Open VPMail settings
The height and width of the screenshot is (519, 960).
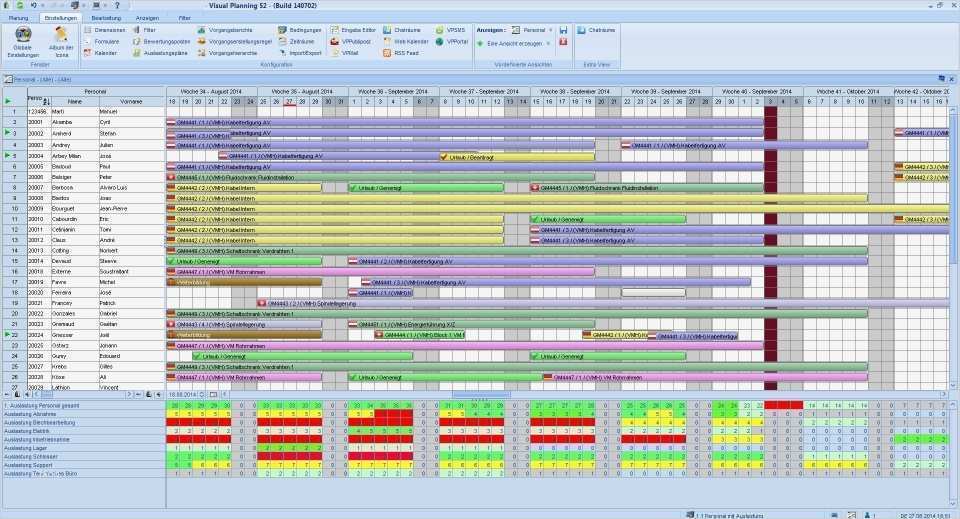(x=345, y=53)
